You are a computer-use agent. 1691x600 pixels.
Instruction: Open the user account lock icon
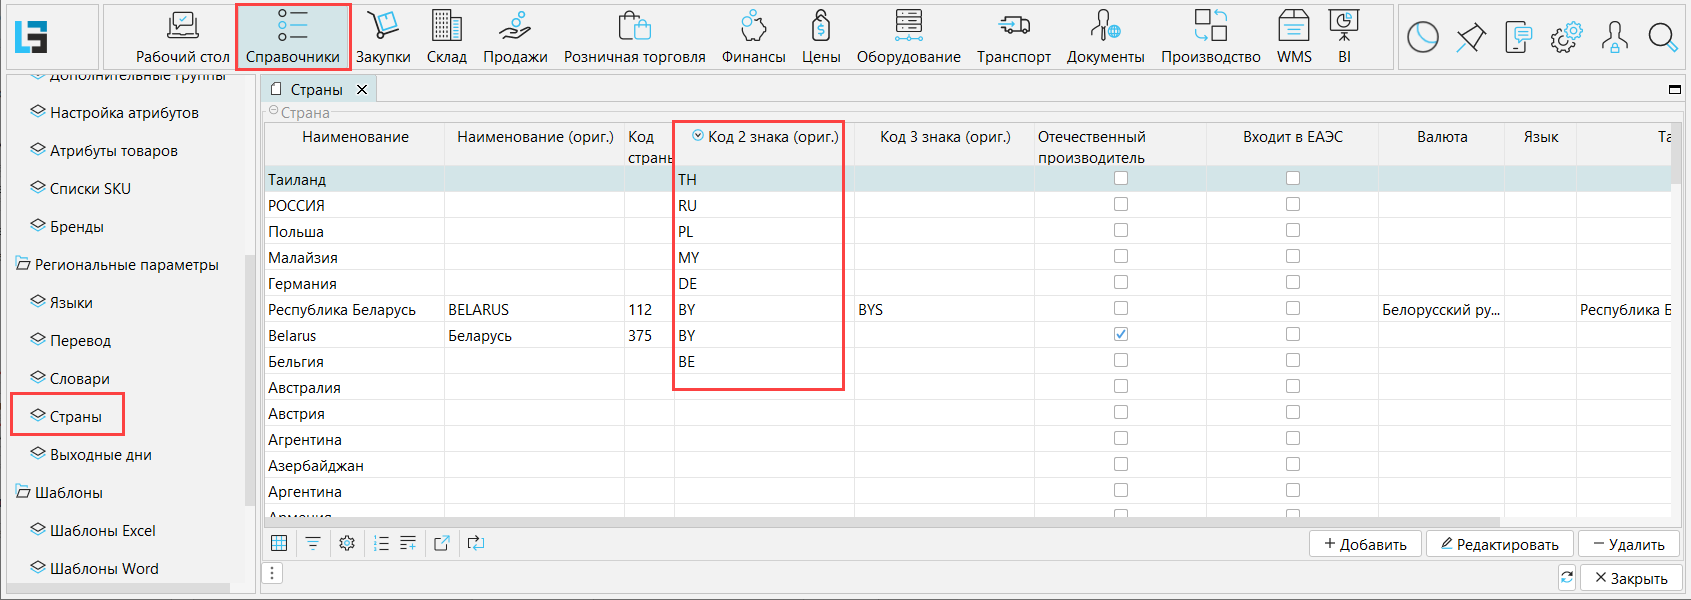[x=1614, y=38]
